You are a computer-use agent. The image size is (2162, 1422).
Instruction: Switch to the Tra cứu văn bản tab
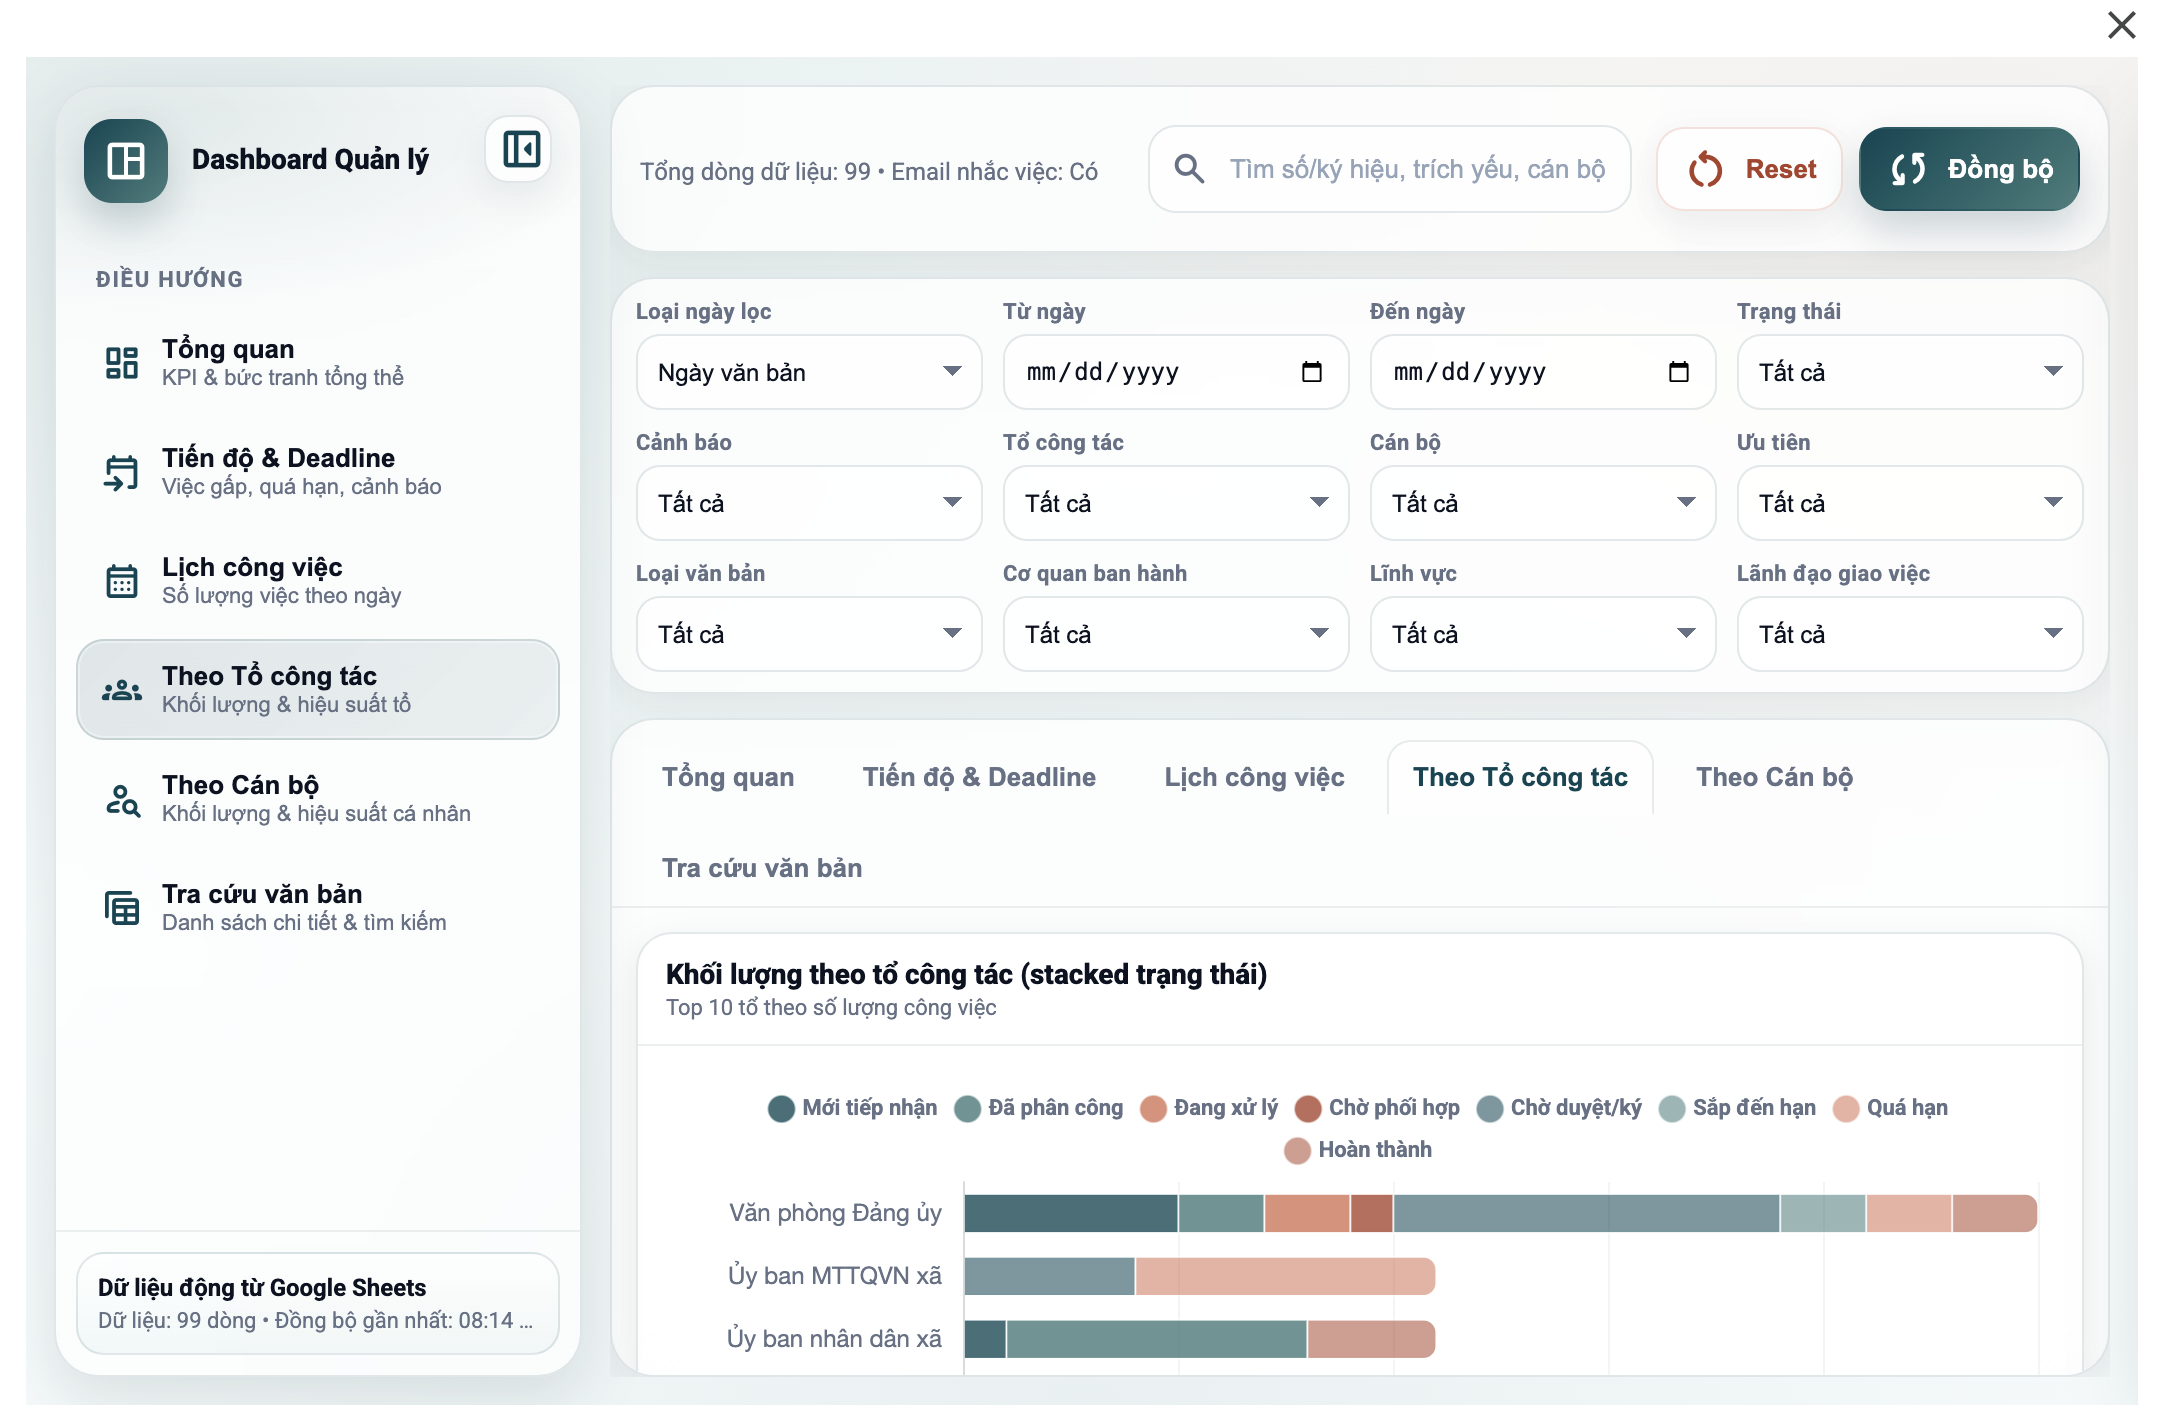(762, 868)
